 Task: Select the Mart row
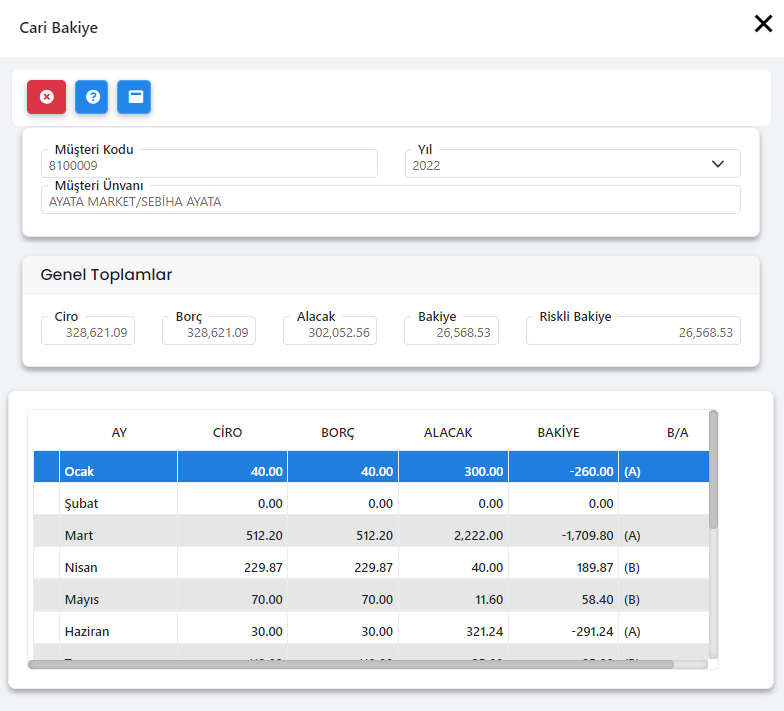(x=120, y=535)
